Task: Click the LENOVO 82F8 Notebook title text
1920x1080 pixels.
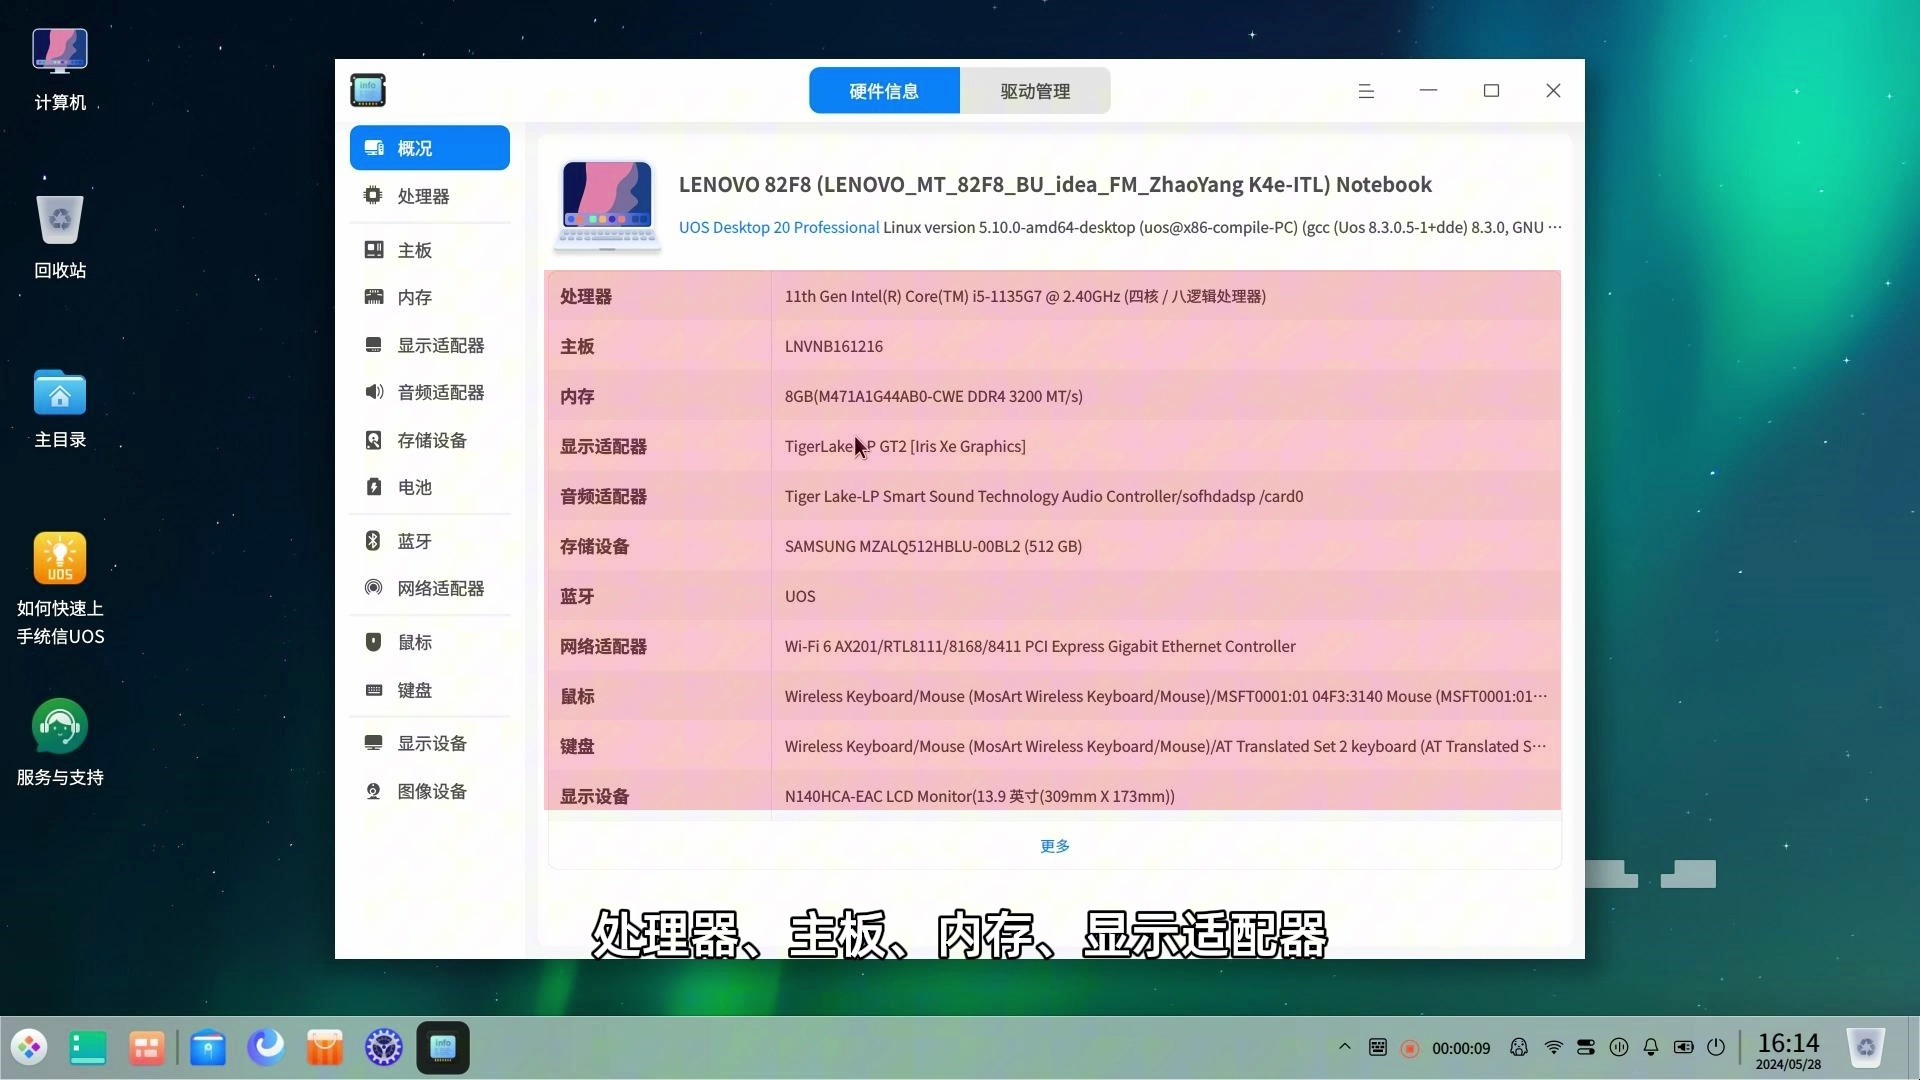Action: [1055, 184]
